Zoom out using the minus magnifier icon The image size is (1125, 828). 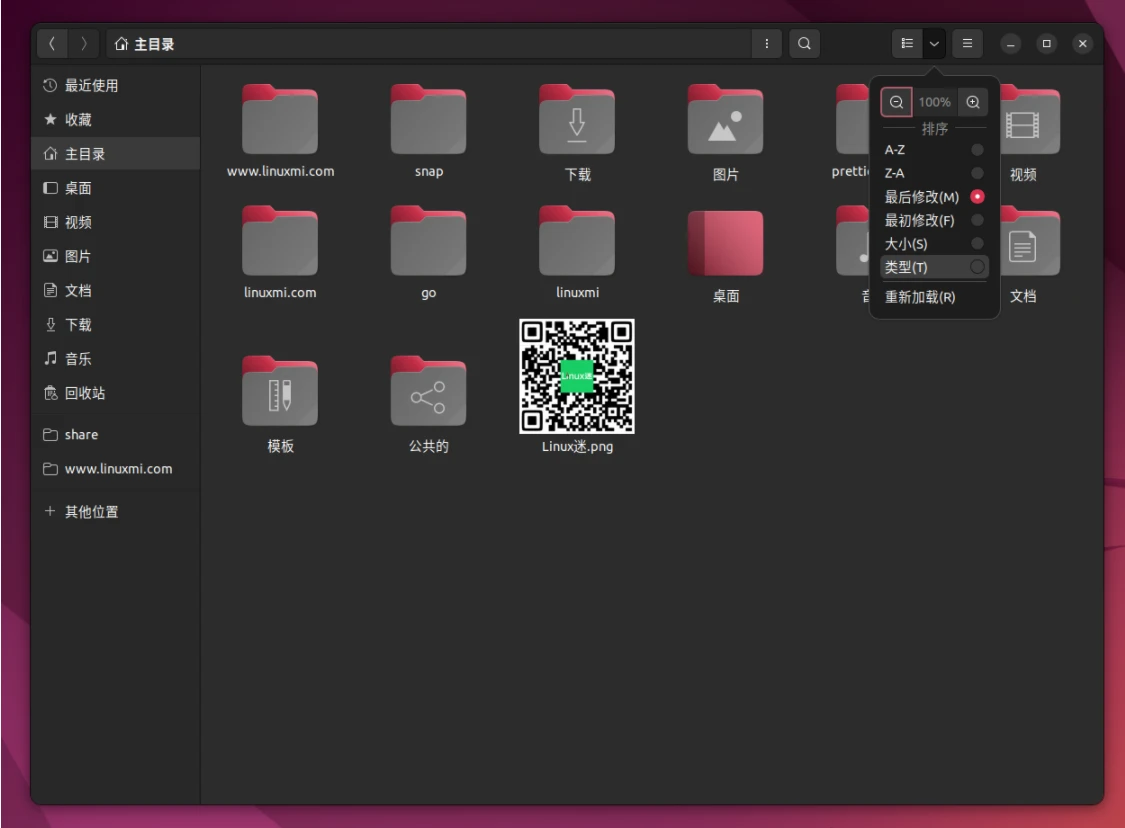pos(897,101)
